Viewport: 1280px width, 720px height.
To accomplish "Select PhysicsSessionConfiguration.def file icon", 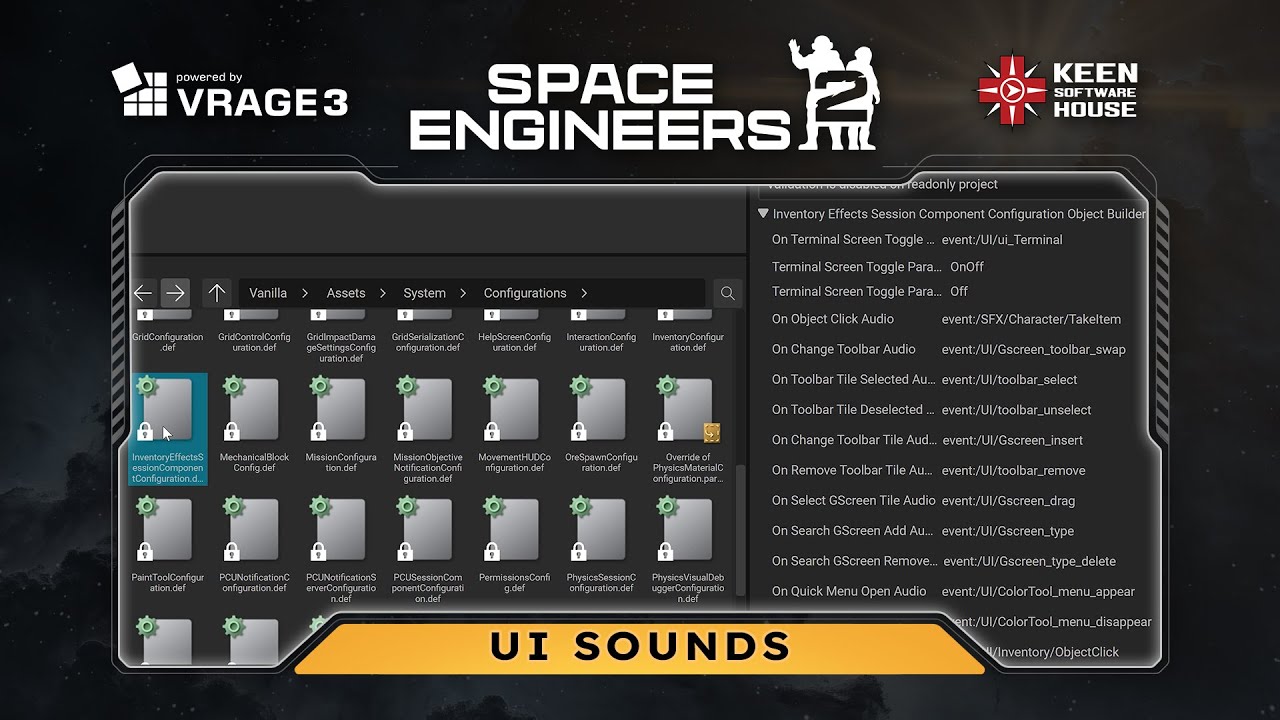I will click(x=599, y=529).
